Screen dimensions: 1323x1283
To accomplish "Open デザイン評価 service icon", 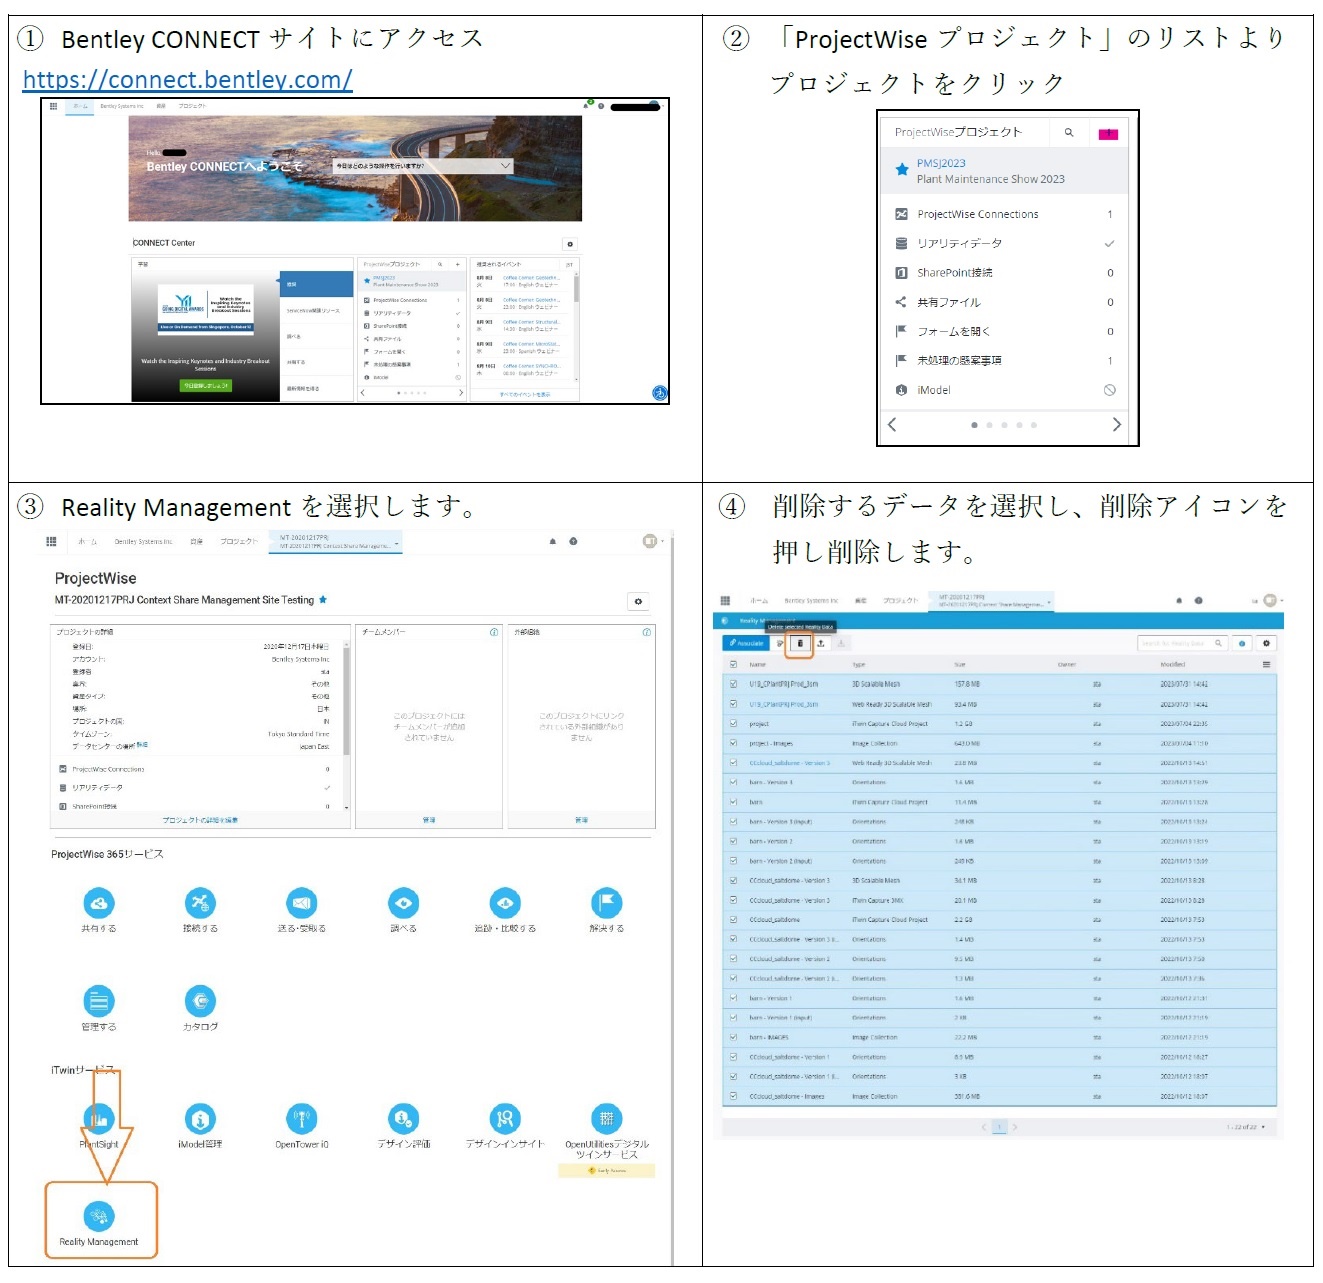I will coord(403,1119).
